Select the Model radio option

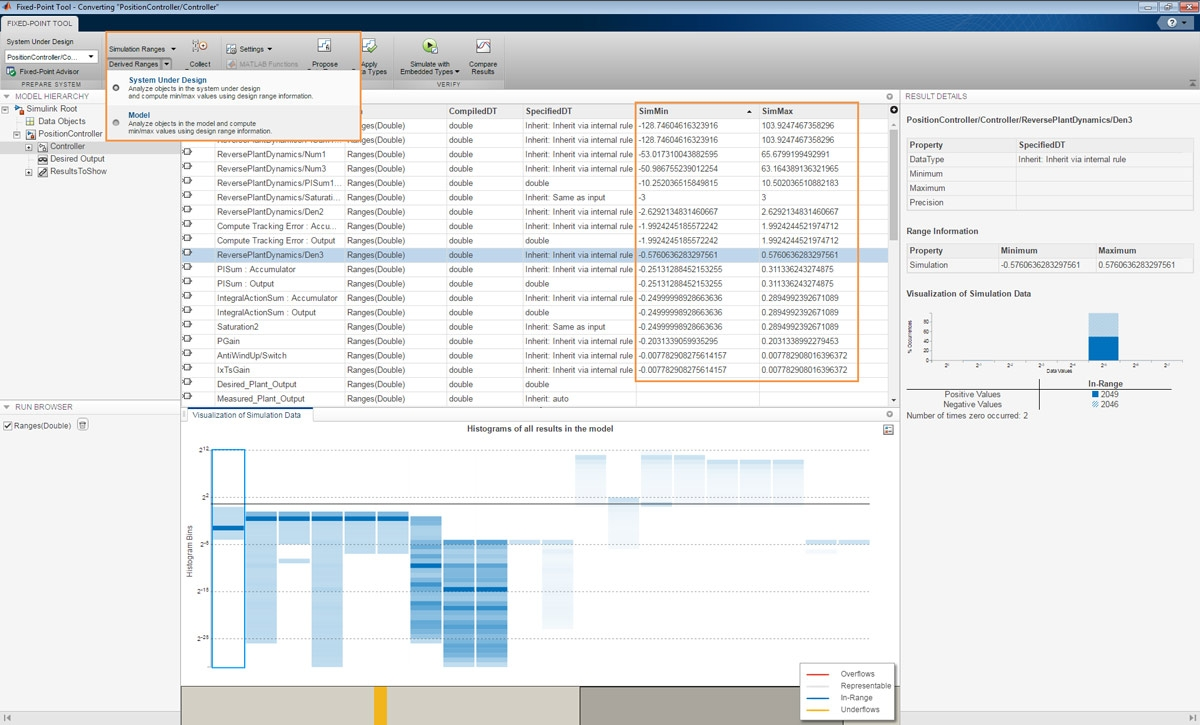point(117,123)
